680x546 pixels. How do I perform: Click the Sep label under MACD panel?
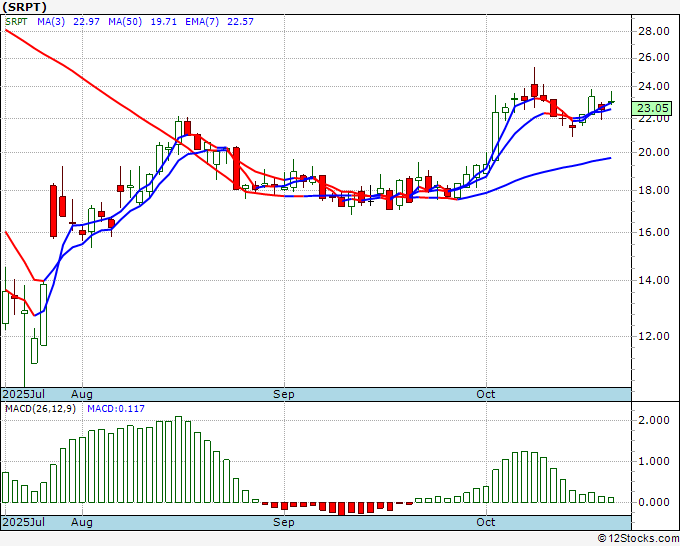(x=284, y=522)
